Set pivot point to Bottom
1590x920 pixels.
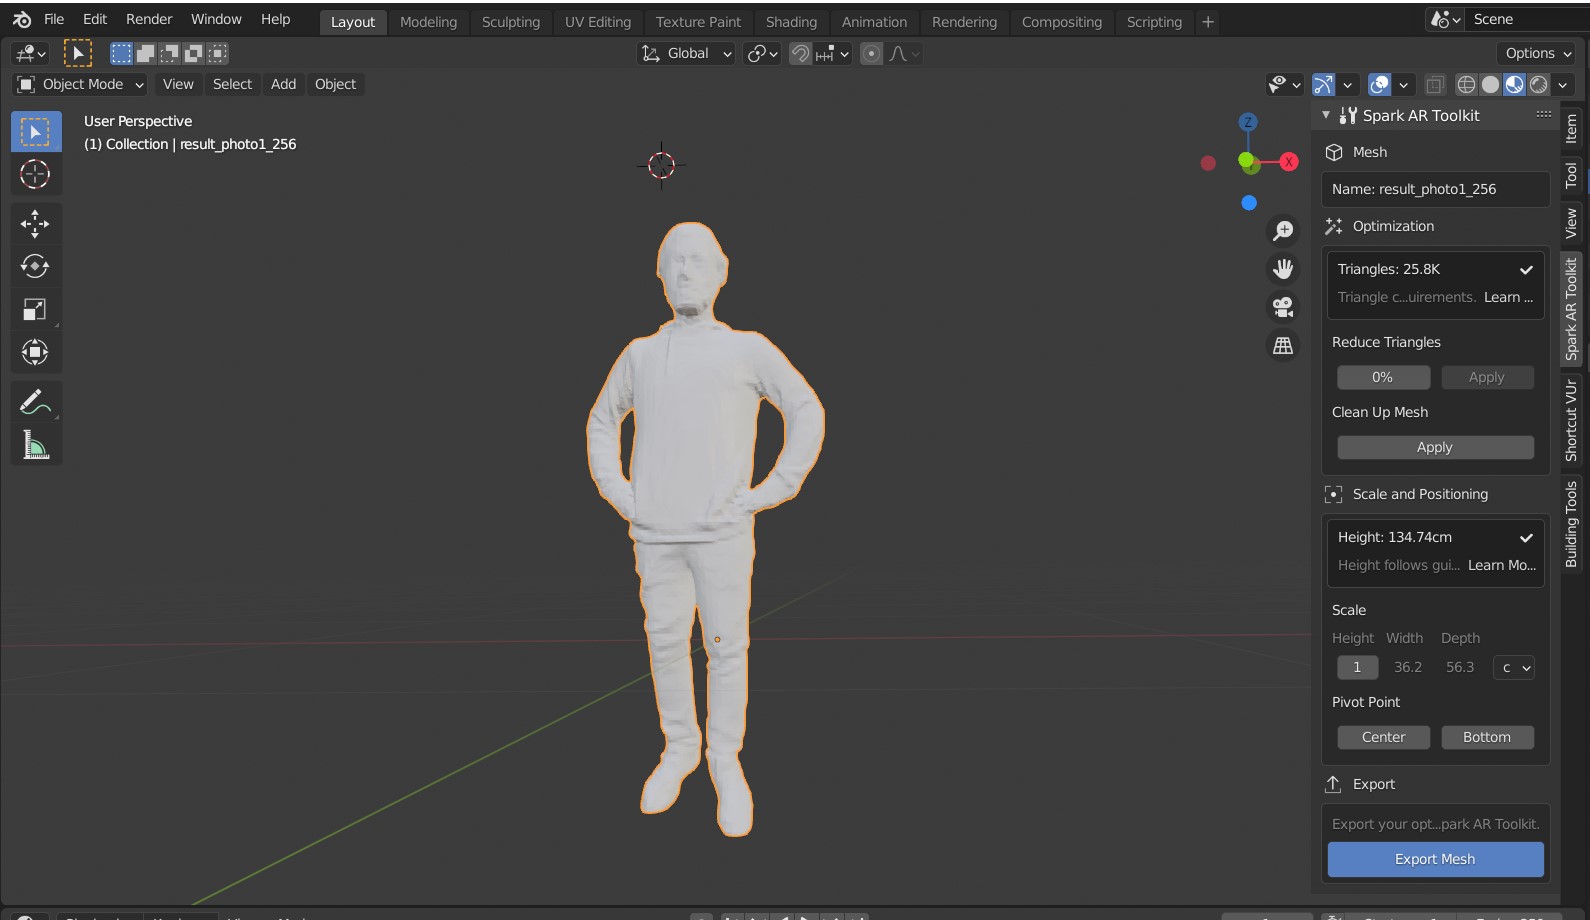point(1487,737)
